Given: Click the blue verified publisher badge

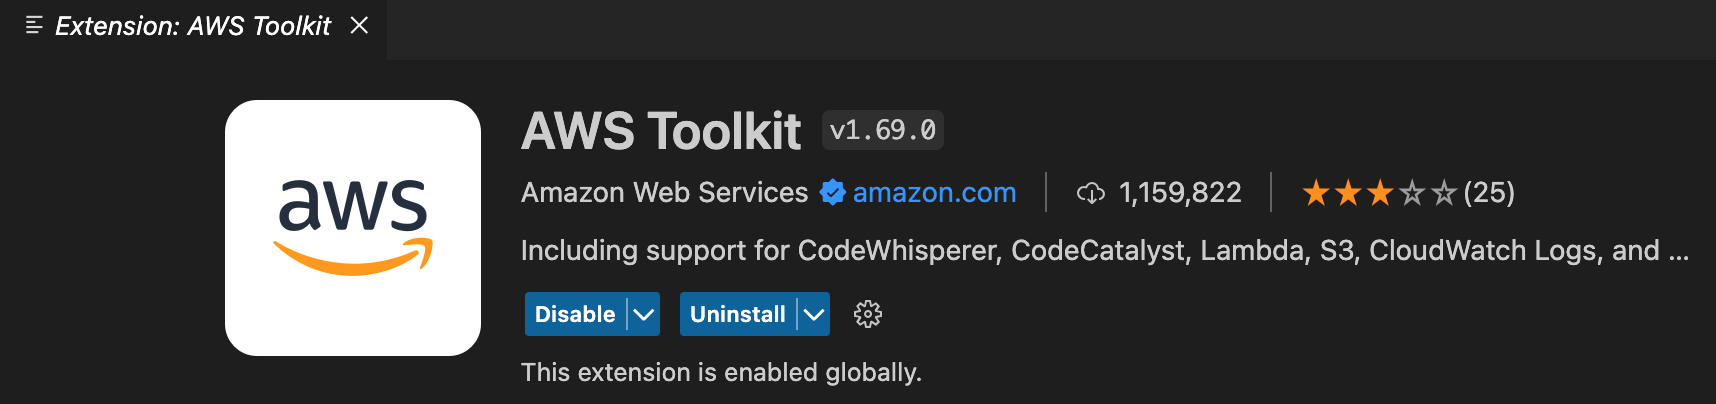Looking at the screenshot, I should pos(832,192).
